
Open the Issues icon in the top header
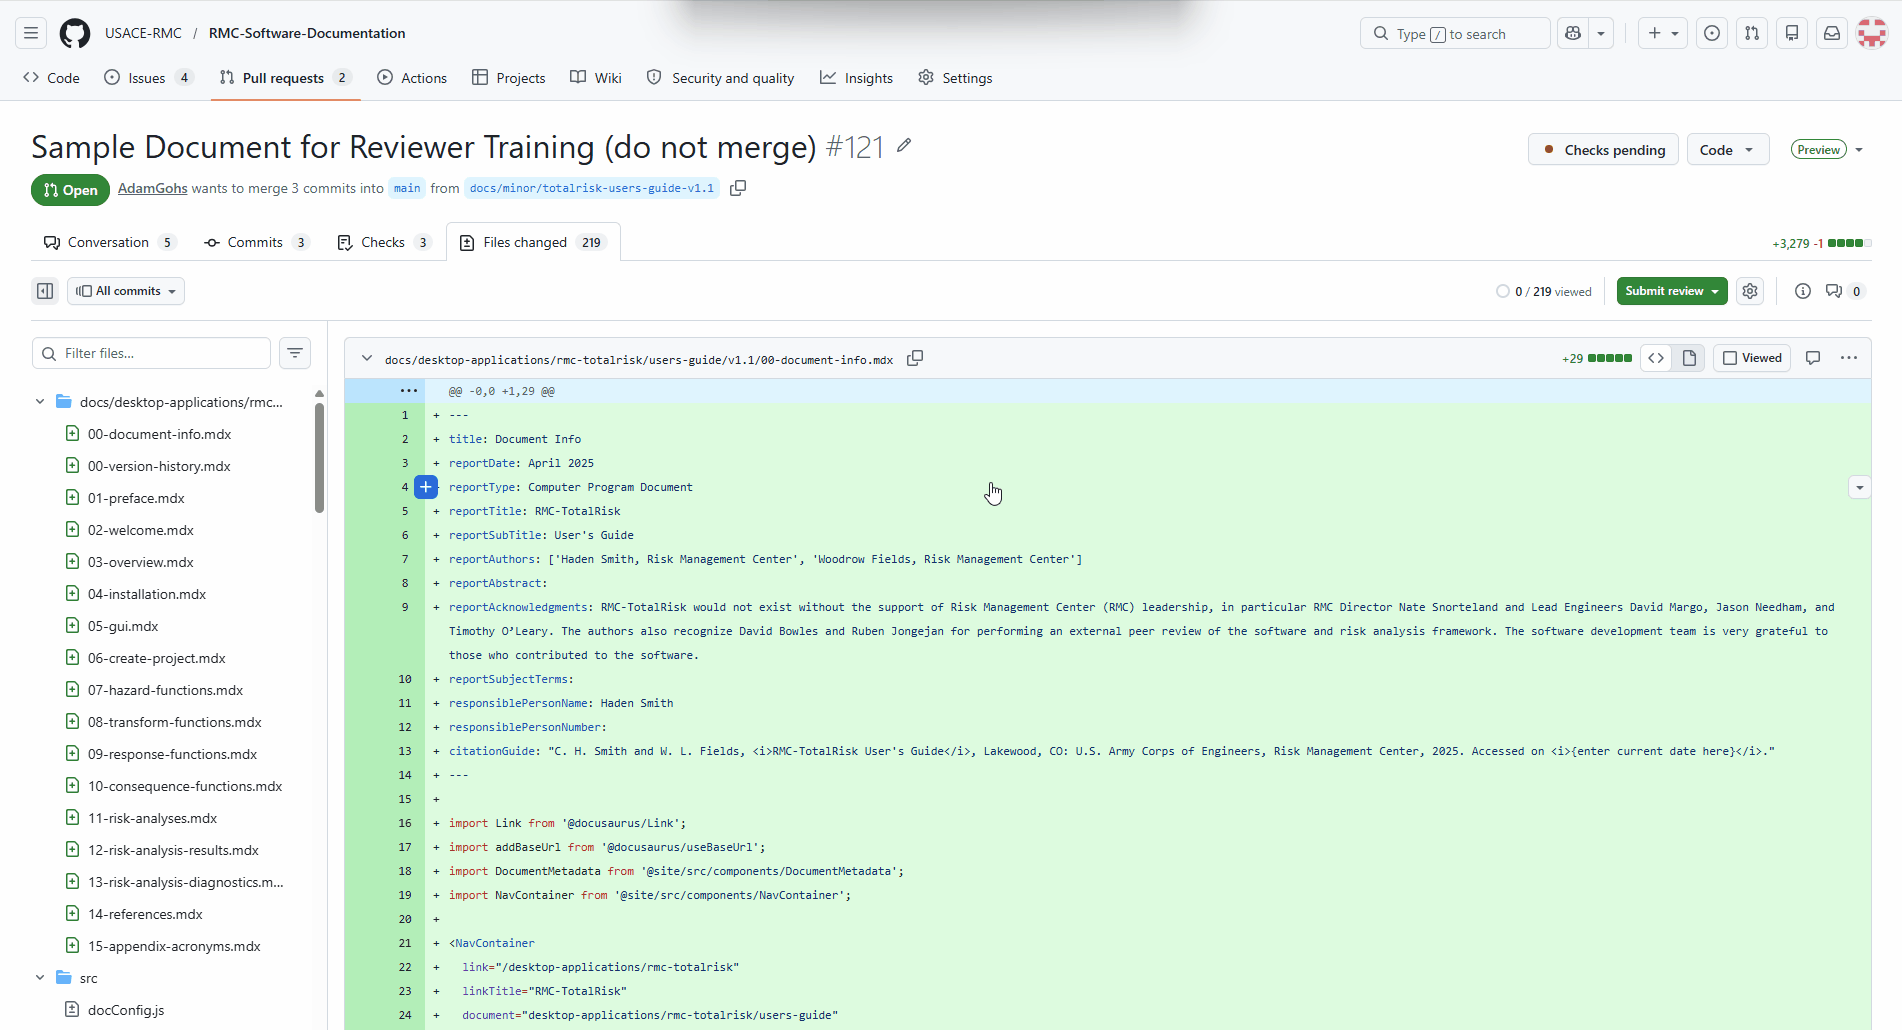click(x=1712, y=33)
